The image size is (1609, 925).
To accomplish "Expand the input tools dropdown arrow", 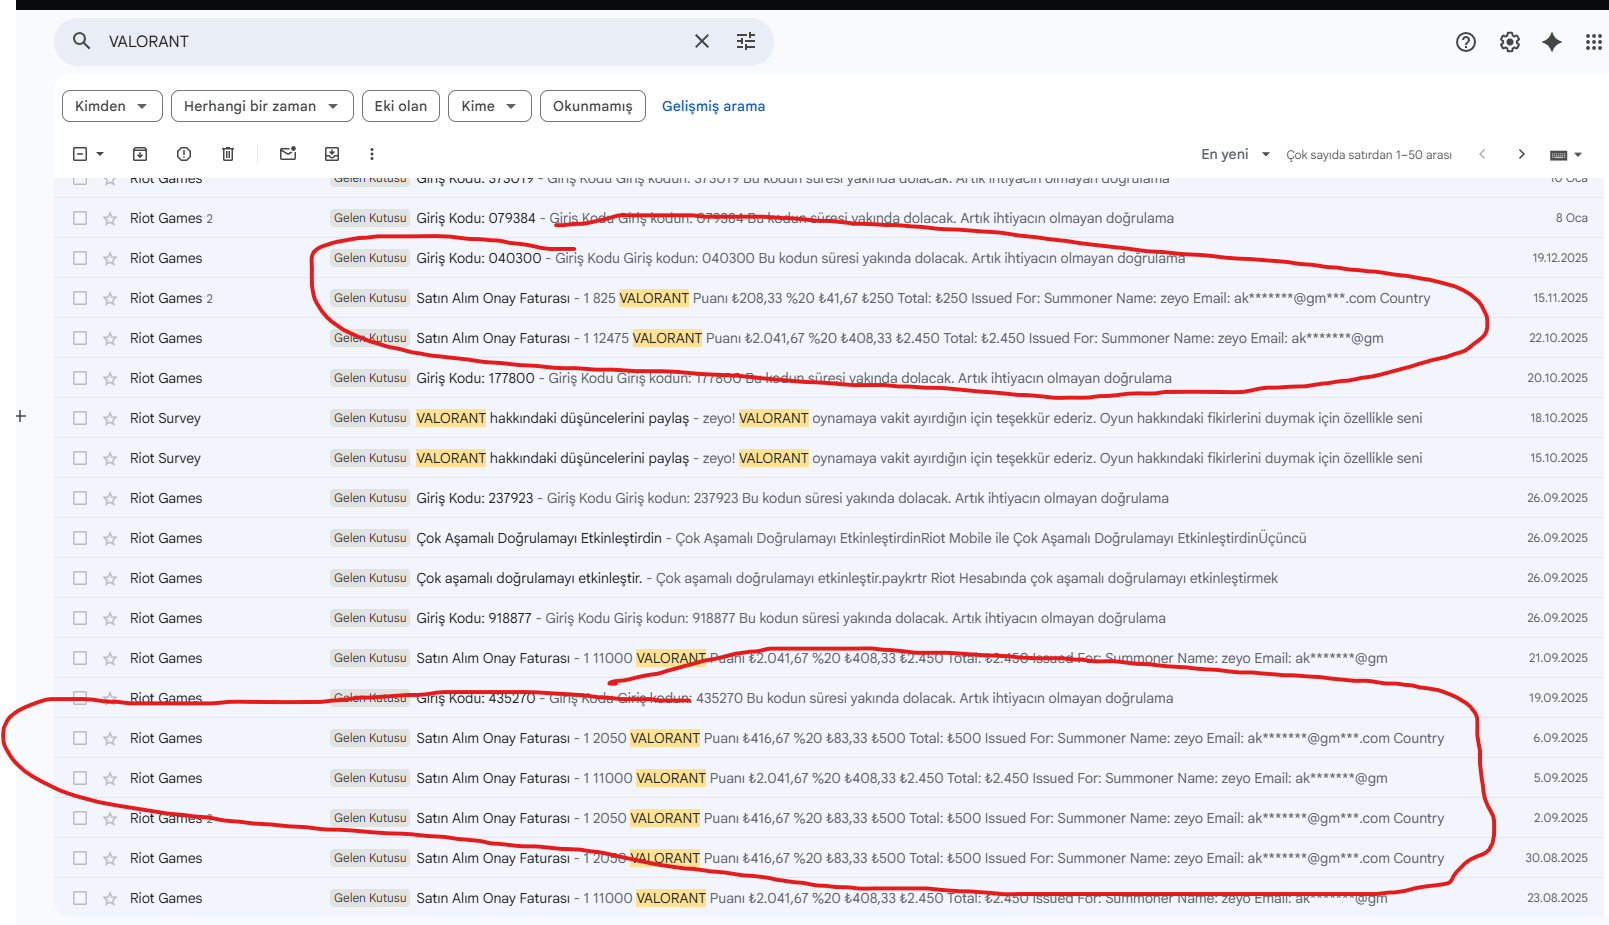I will [1578, 155].
